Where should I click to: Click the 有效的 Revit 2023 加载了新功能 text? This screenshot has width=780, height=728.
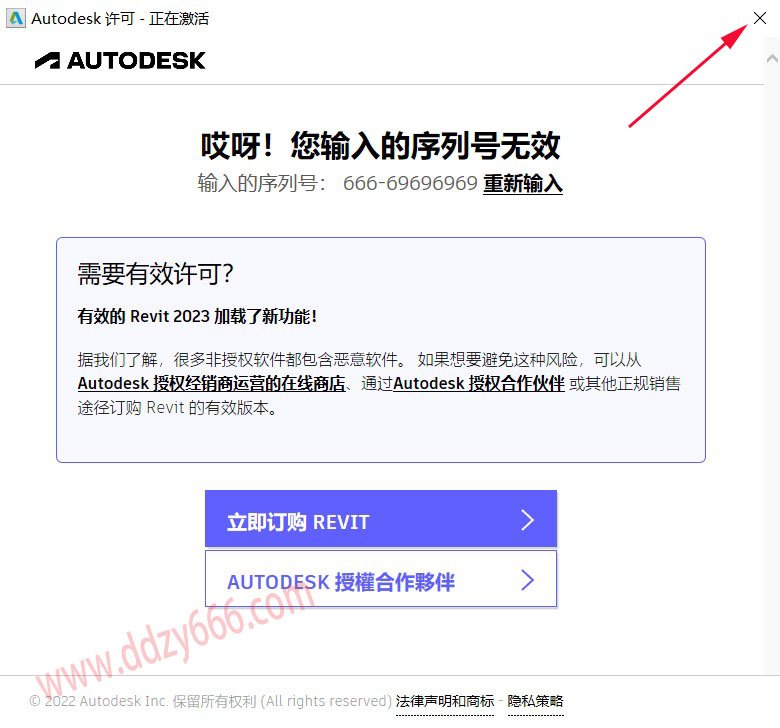point(197,316)
